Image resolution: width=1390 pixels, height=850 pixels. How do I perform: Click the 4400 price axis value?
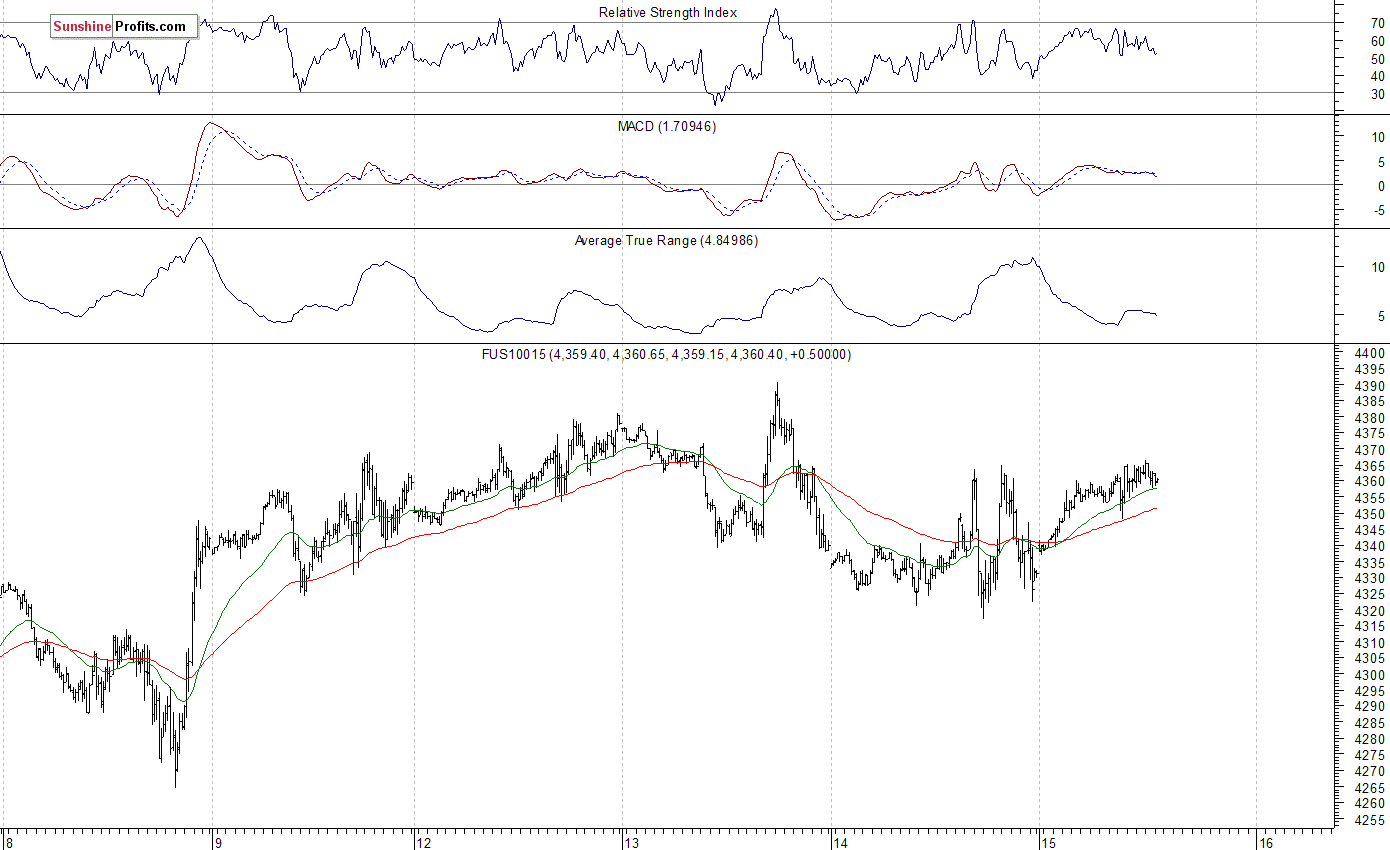point(1371,353)
